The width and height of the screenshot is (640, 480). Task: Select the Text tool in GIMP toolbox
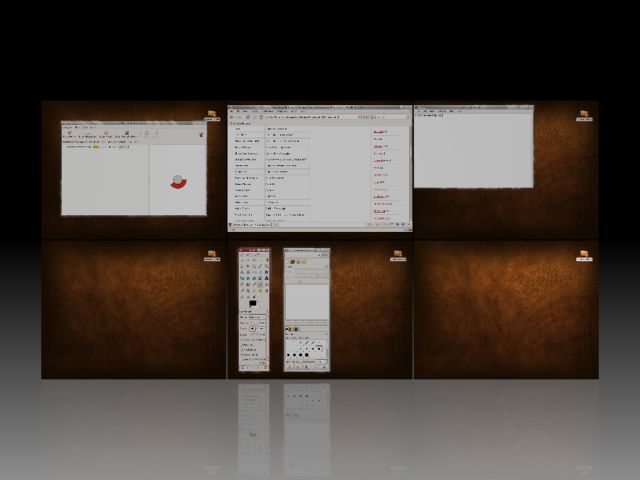coord(267,278)
